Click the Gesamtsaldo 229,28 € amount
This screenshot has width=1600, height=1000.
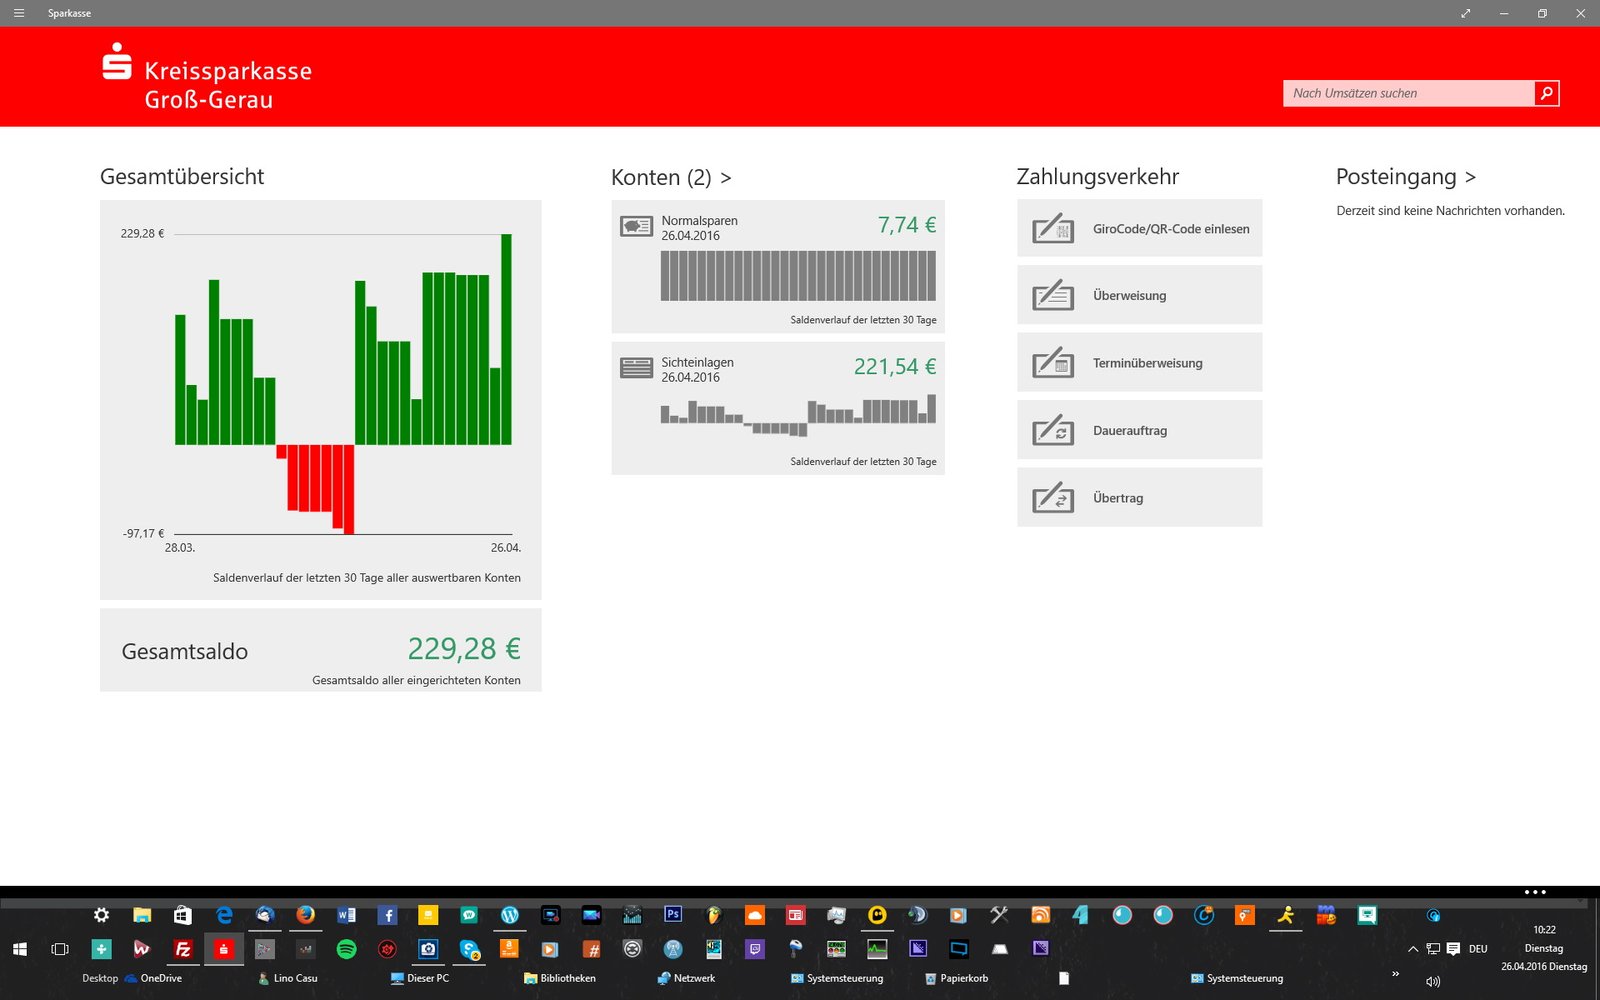(x=464, y=649)
